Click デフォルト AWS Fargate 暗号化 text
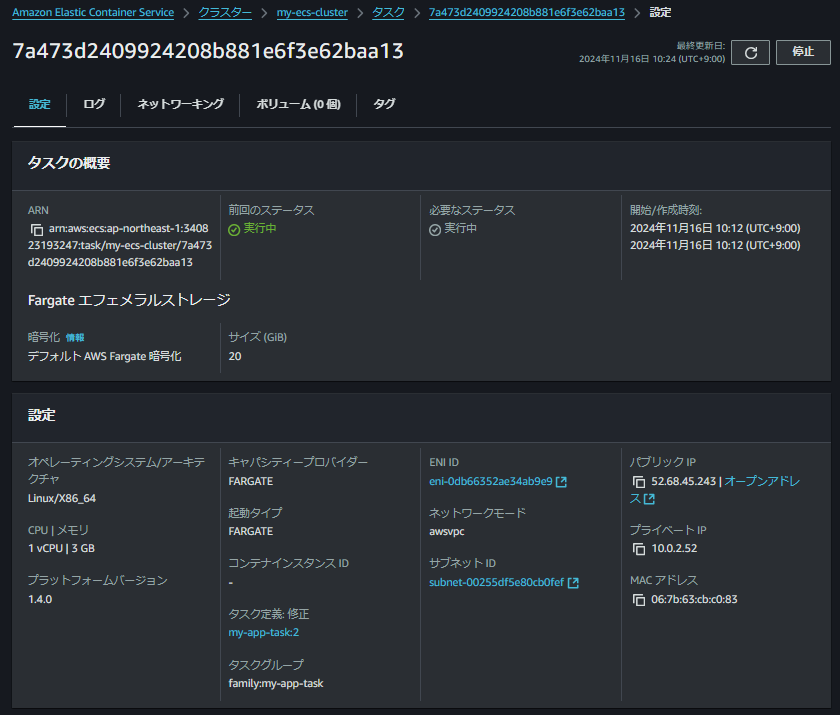 [104, 356]
